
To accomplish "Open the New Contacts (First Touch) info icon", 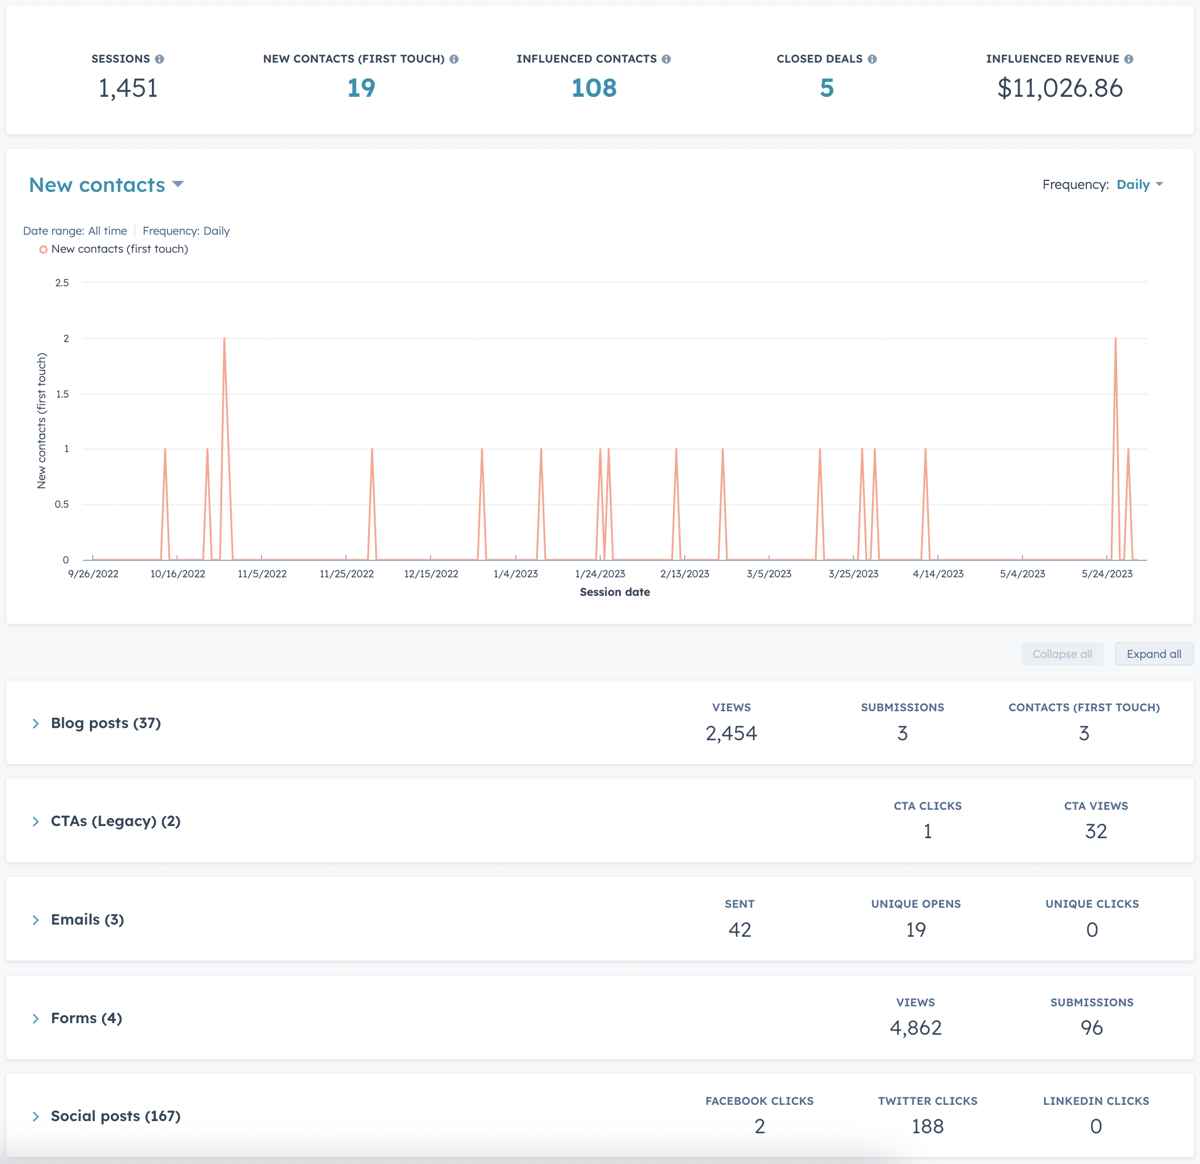I will tap(455, 58).
